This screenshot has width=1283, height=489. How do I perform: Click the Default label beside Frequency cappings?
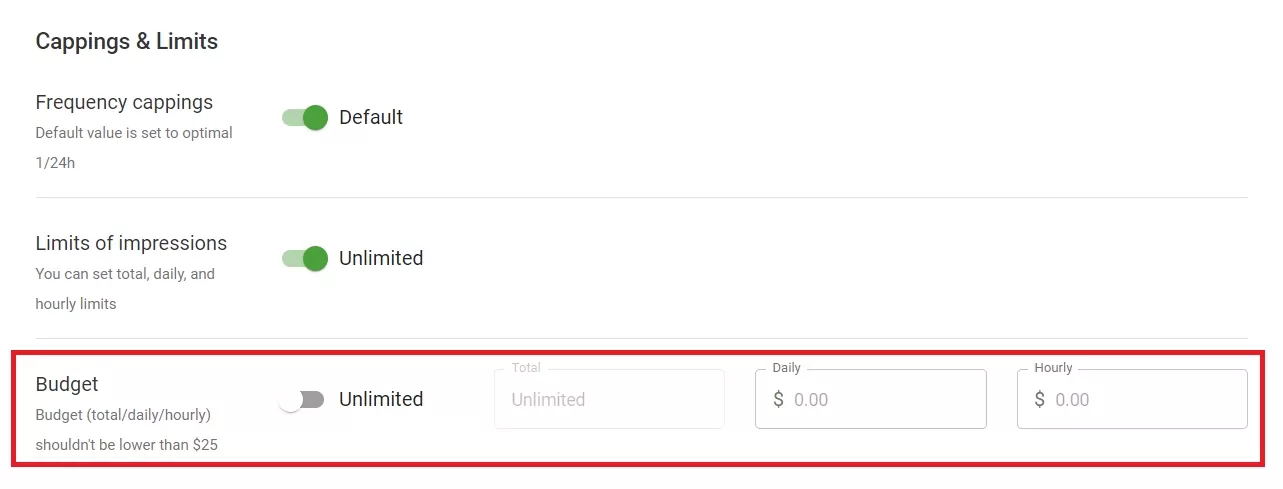(x=371, y=118)
